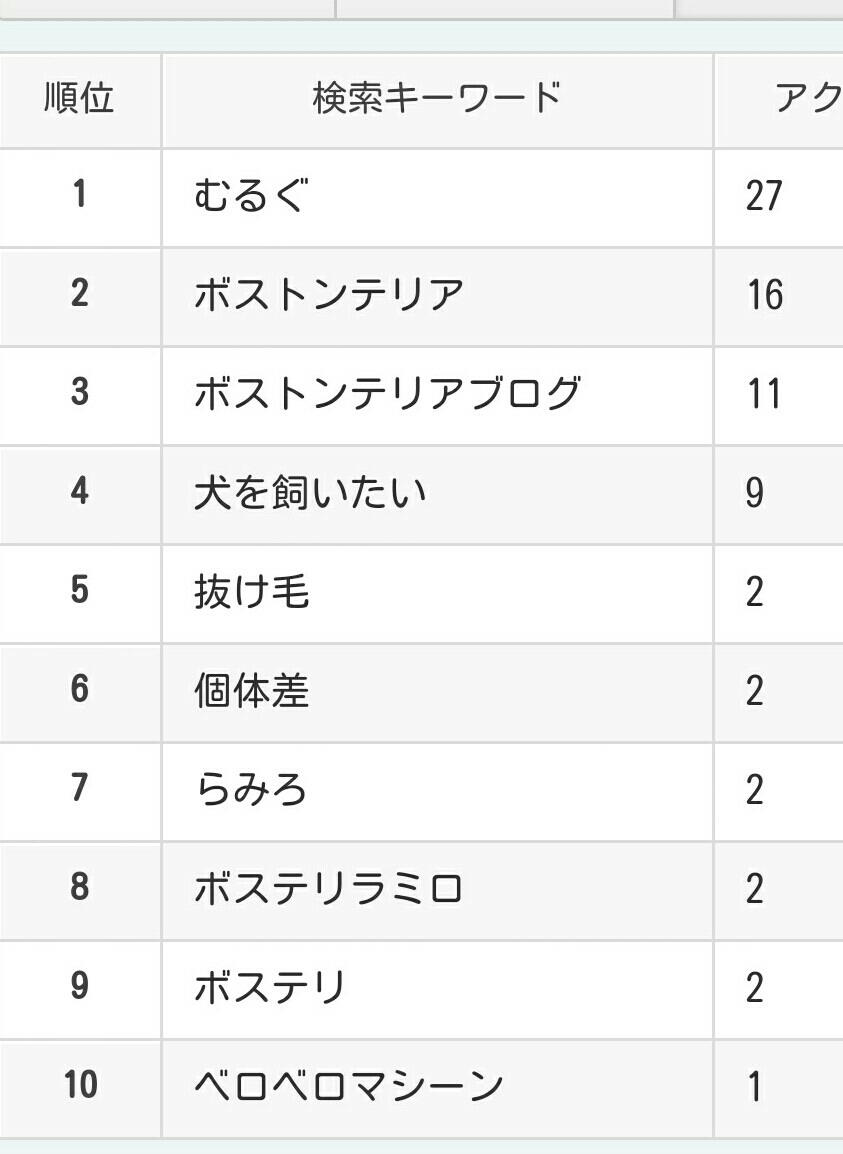
Task: Open the らみろ keyword entry
Action: 250,790
